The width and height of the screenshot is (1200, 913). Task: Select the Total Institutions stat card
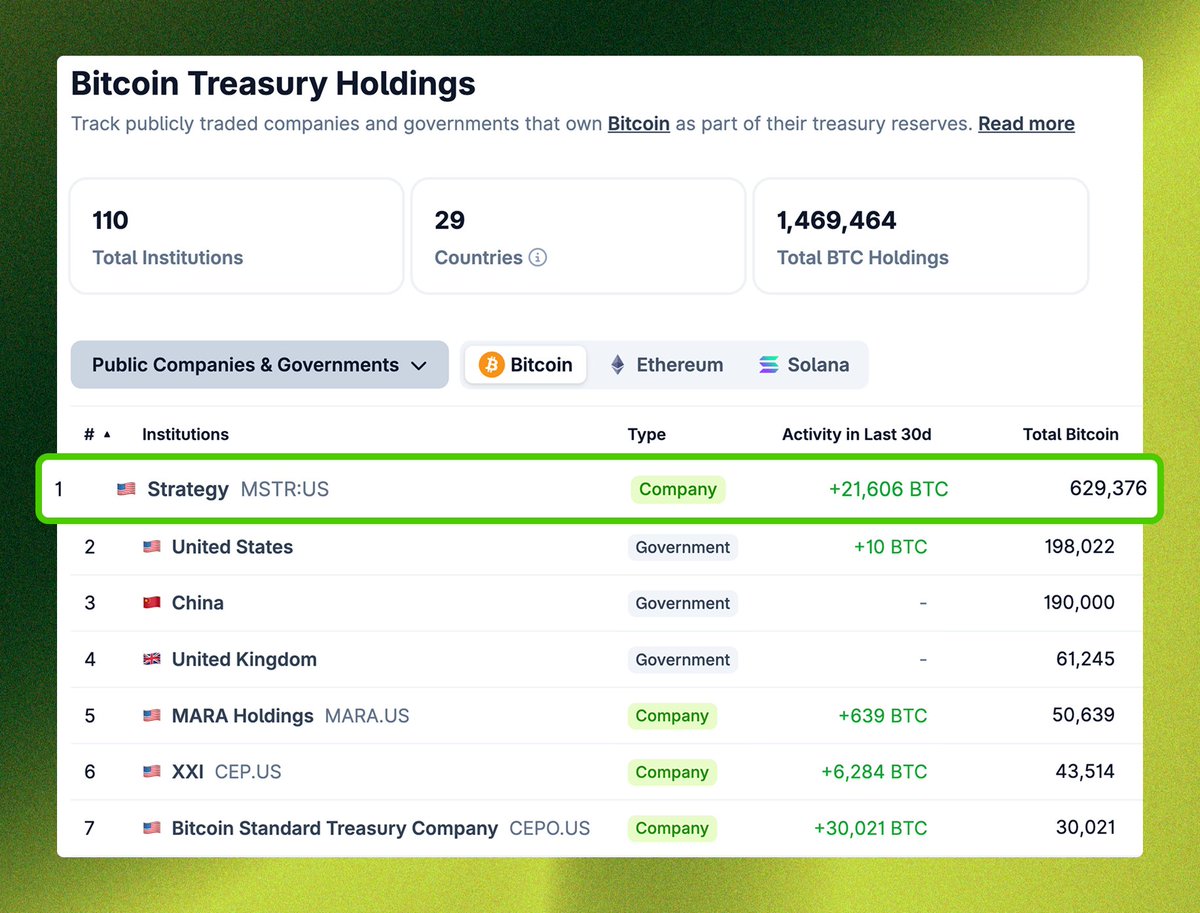[x=236, y=237]
